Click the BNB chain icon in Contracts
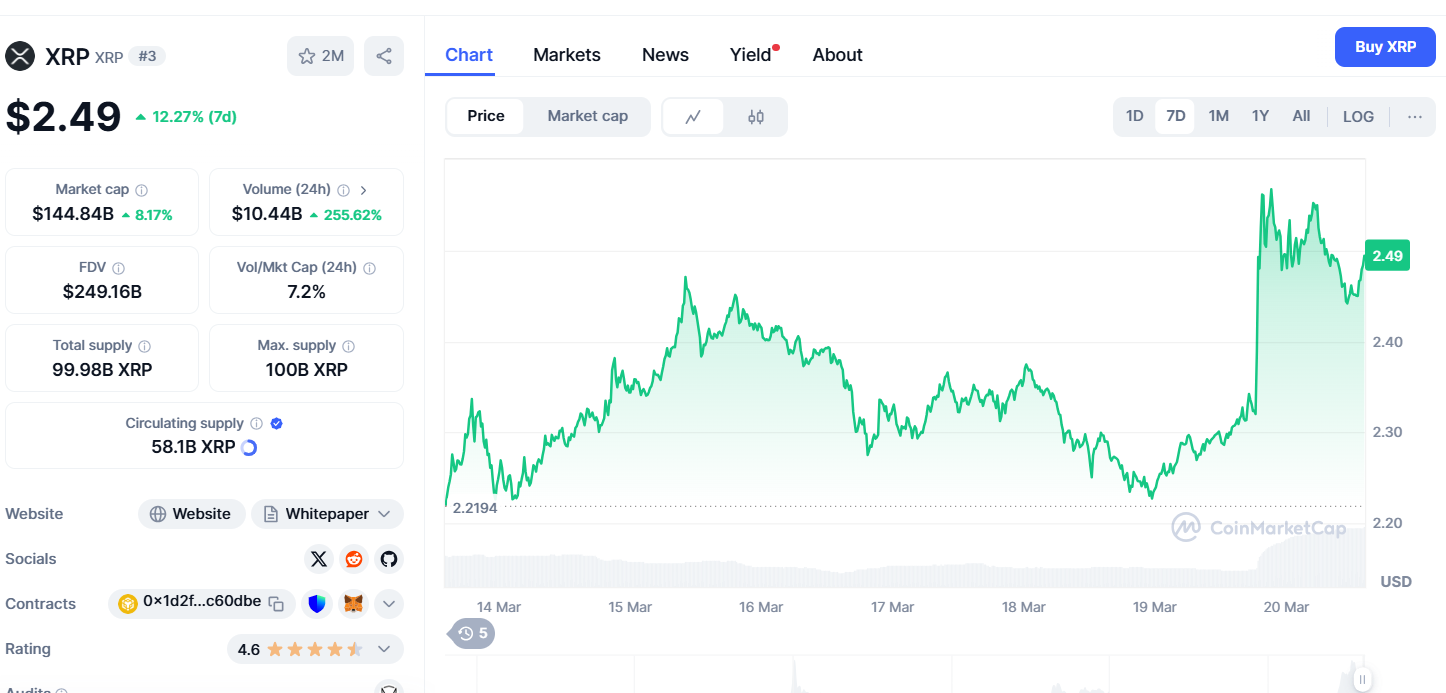 [x=128, y=604]
